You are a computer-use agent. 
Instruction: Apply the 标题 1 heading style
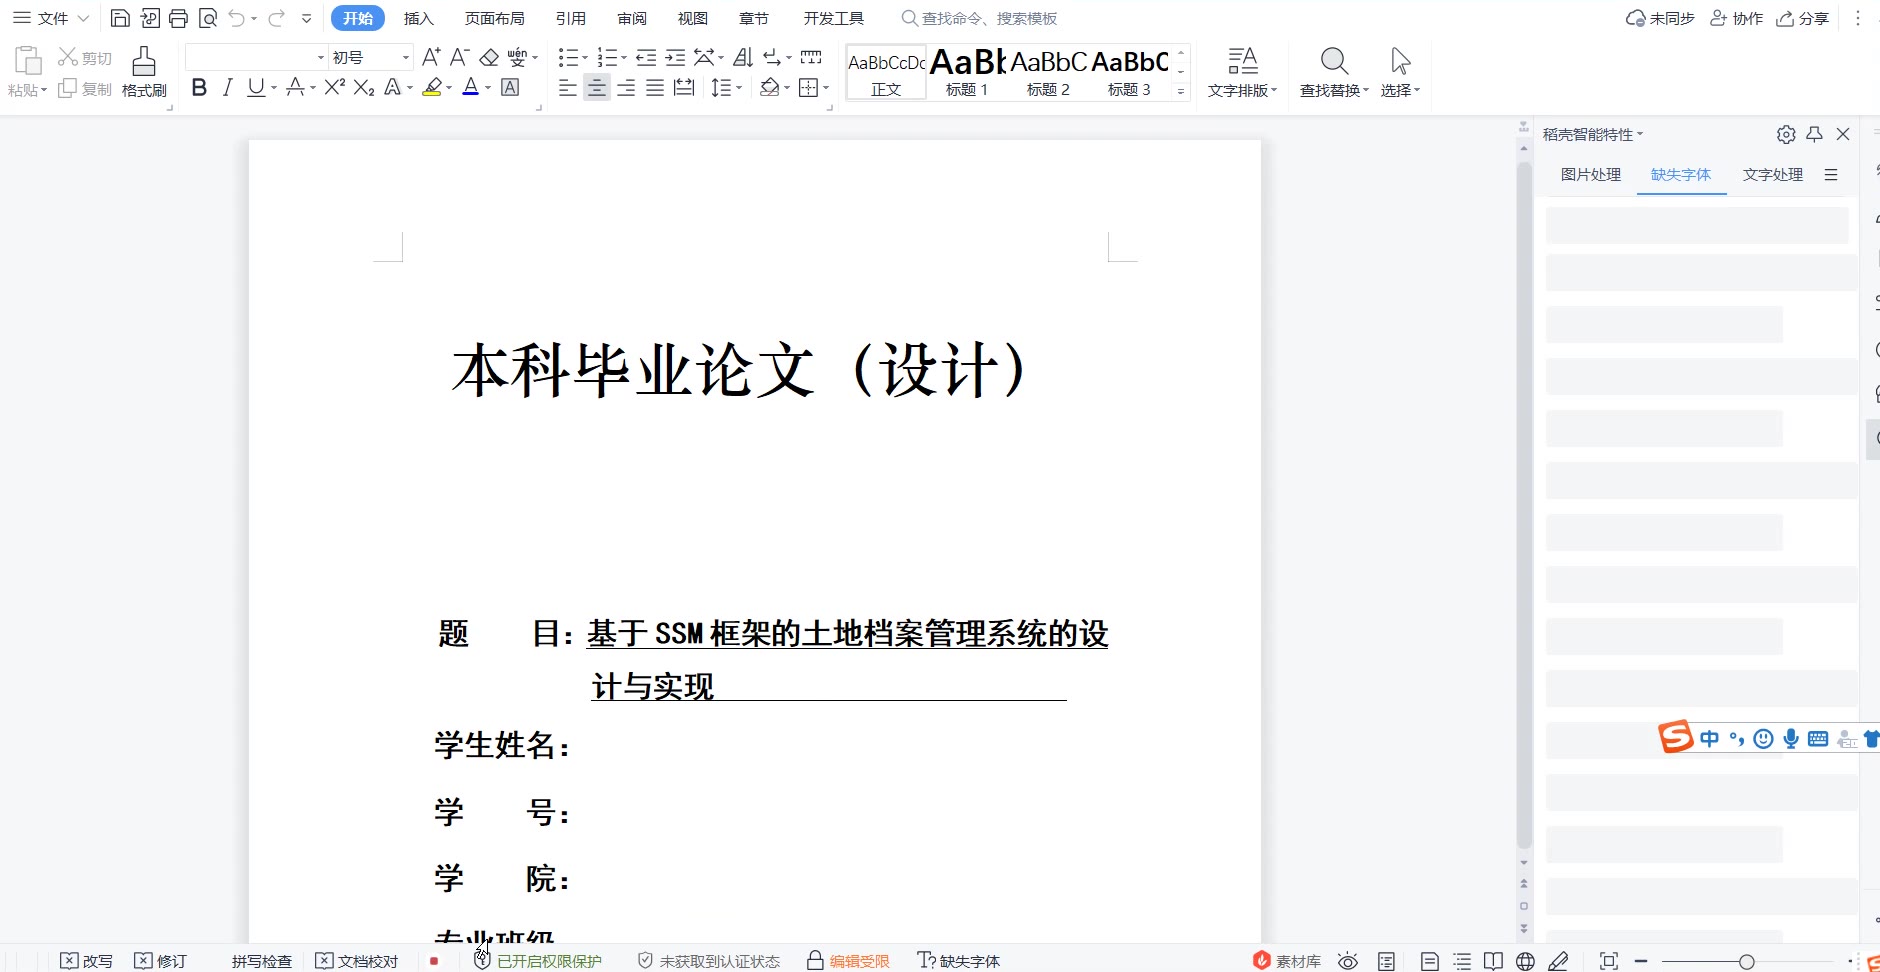(x=967, y=72)
